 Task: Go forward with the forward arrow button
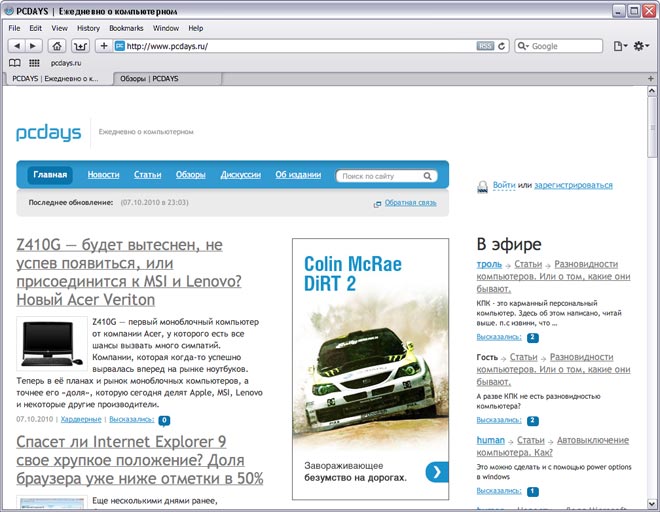[x=33, y=45]
